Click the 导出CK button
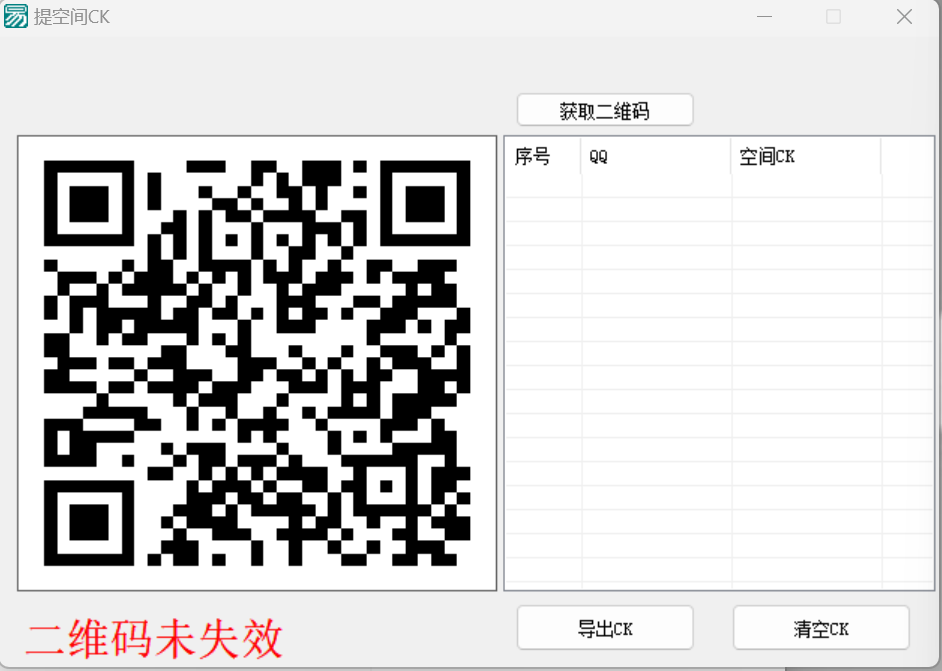 click(604, 627)
